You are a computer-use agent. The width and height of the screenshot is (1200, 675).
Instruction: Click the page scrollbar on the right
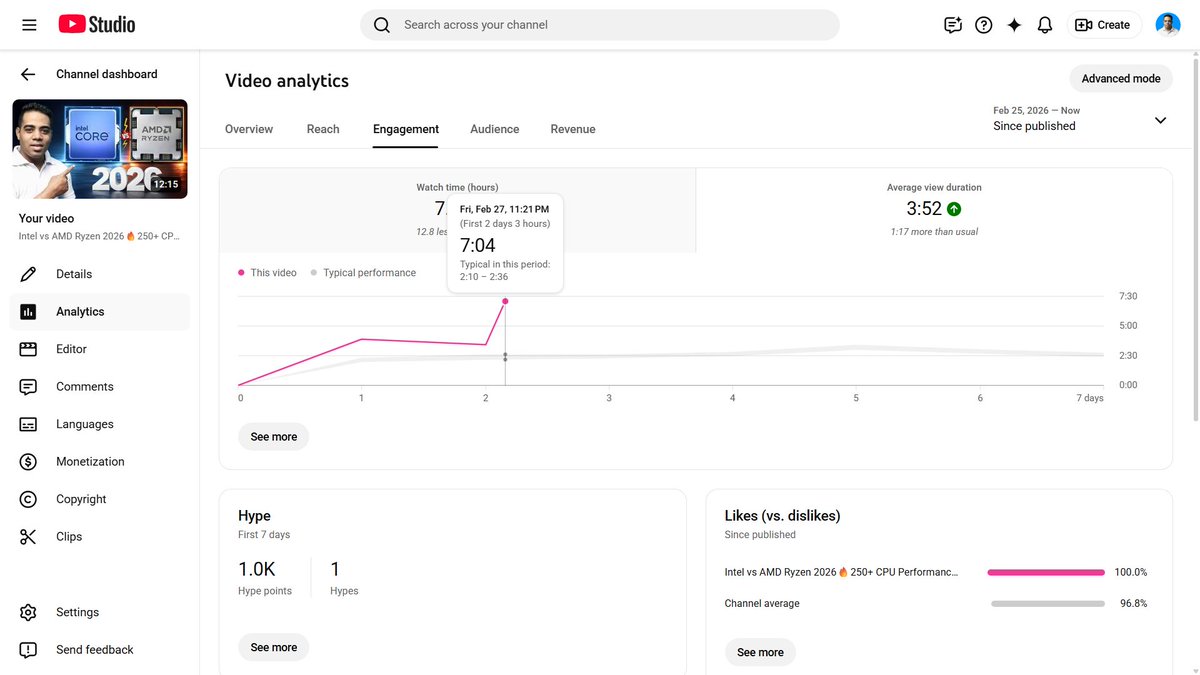coord(1196,240)
